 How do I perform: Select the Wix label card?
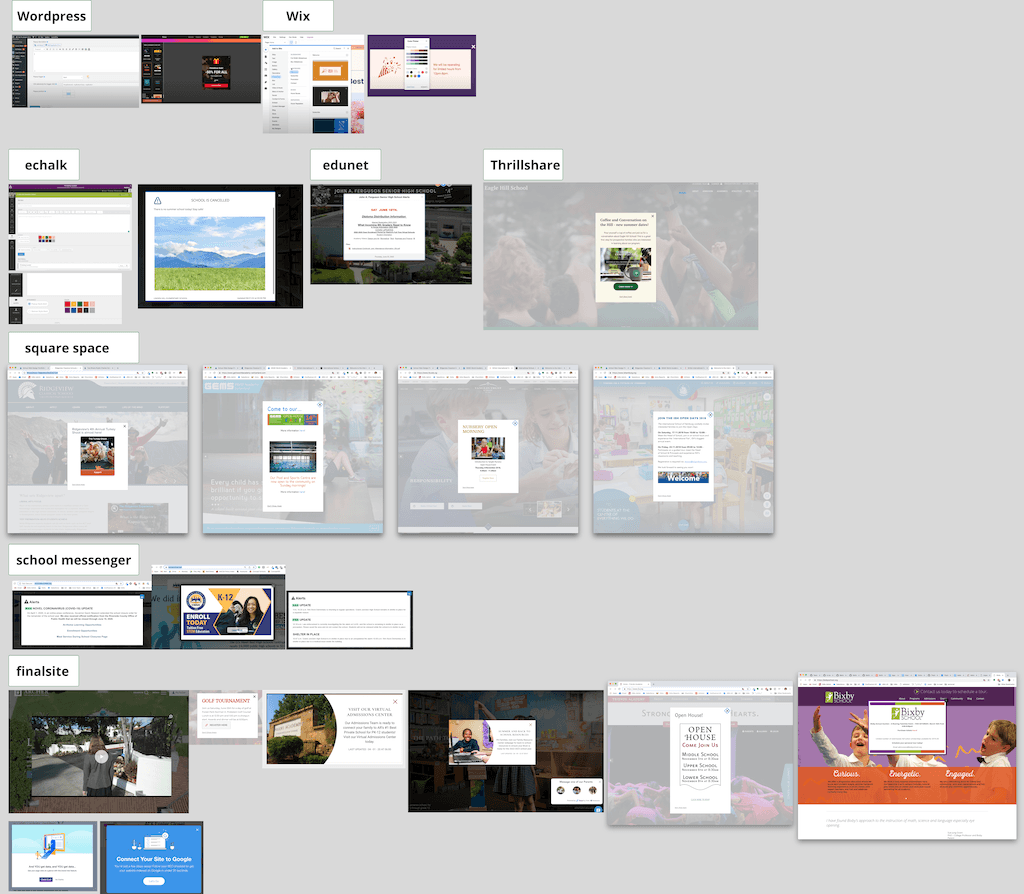click(298, 16)
